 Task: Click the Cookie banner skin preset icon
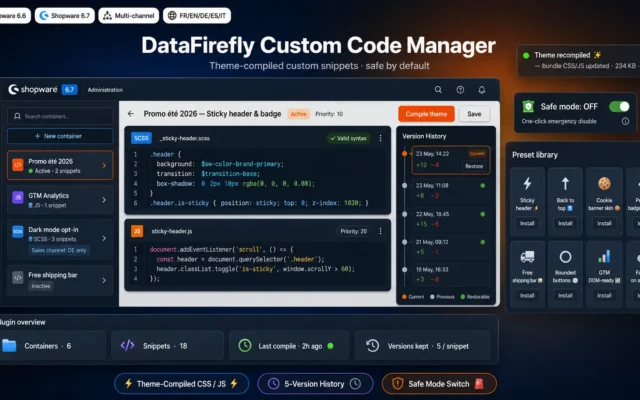[x=604, y=183]
